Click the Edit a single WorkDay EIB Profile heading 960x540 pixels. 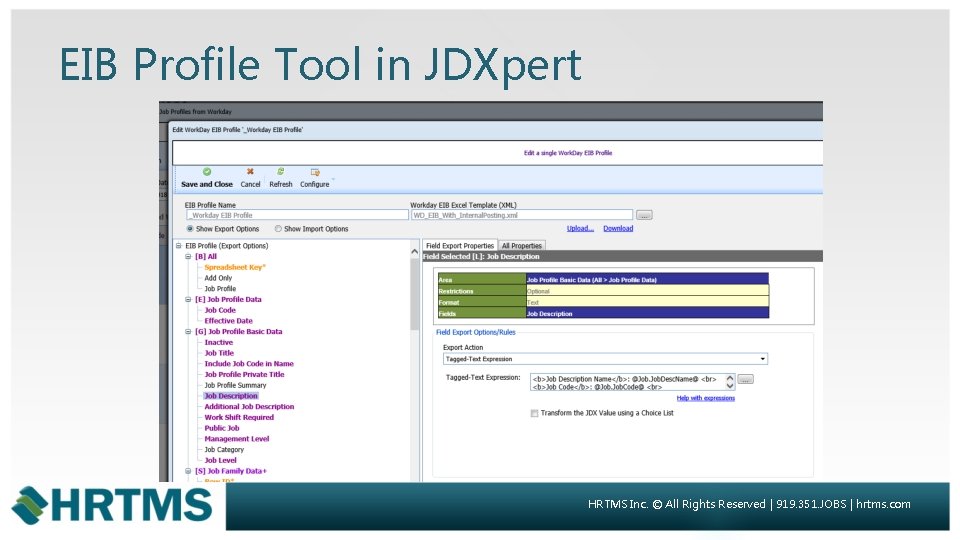tap(568, 153)
